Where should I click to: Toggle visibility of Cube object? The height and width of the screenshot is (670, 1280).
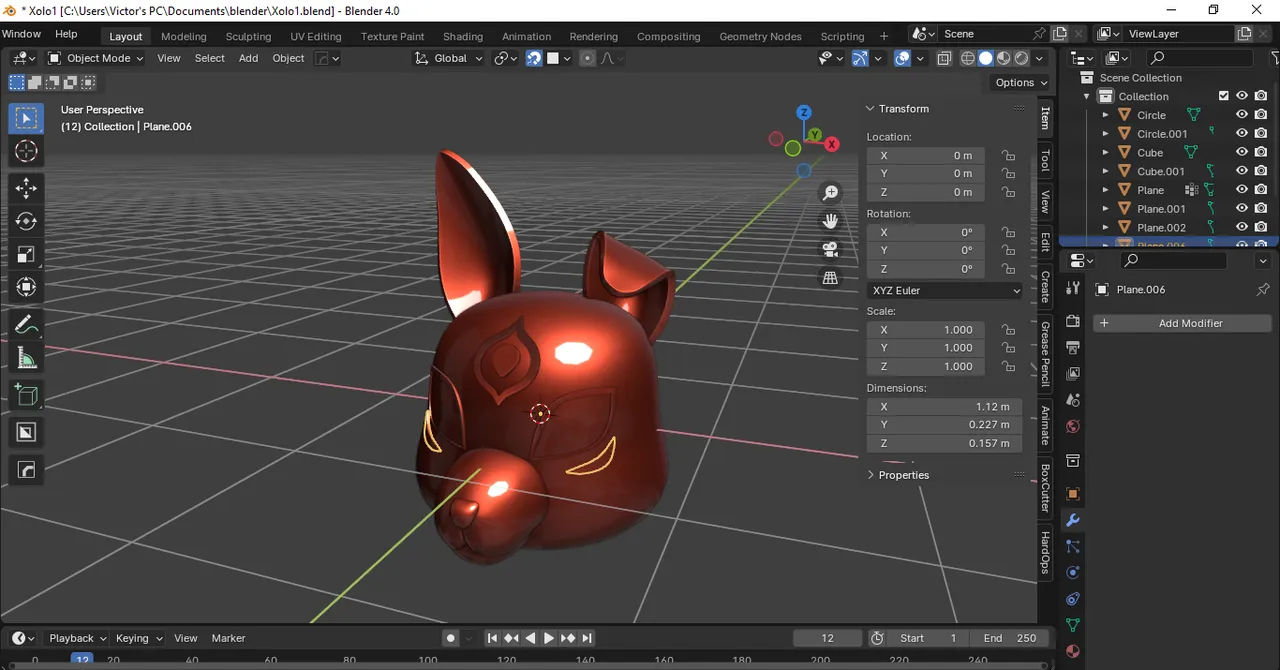point(1242,153)
